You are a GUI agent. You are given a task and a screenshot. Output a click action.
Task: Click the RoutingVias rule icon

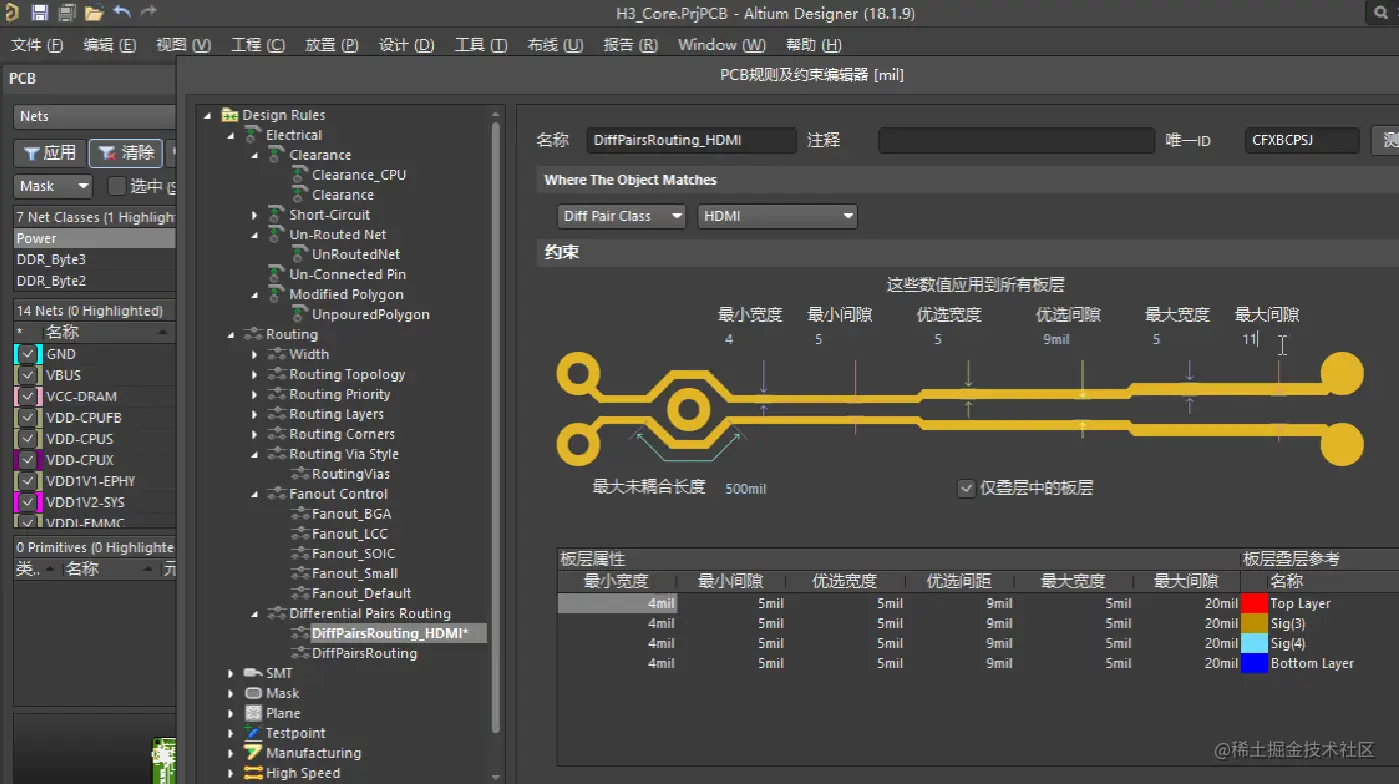(x=300, y=474)
